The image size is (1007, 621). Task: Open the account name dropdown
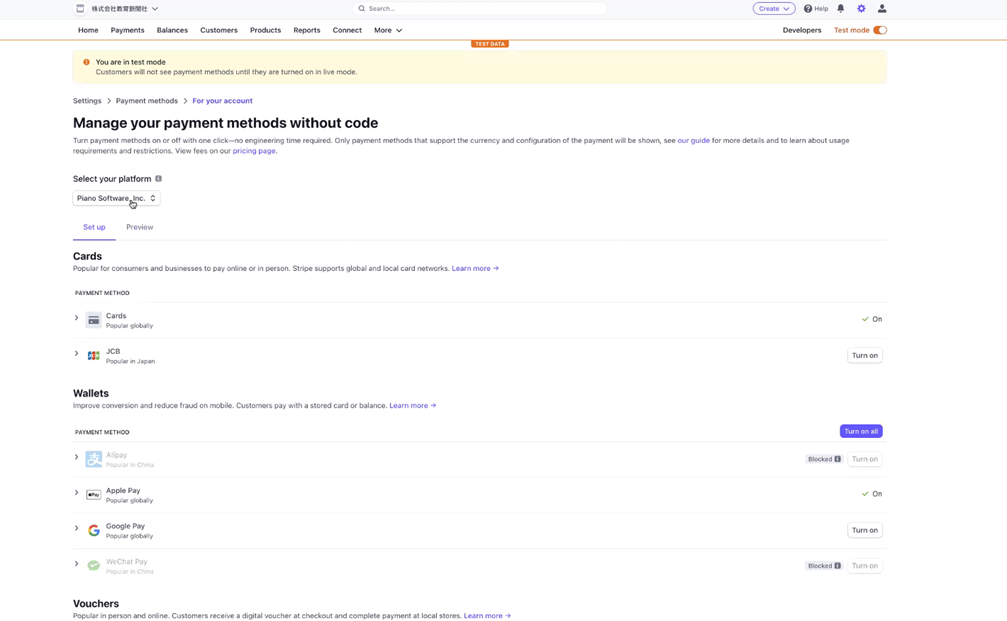pyautogui.click(x=125, y=8)
